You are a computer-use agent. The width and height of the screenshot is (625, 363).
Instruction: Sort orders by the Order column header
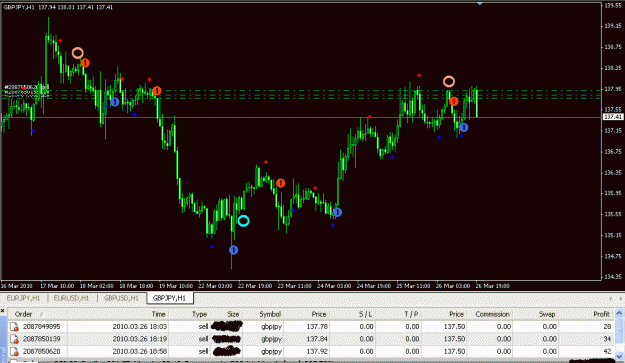pyautogui.click(x=24, y=314)
